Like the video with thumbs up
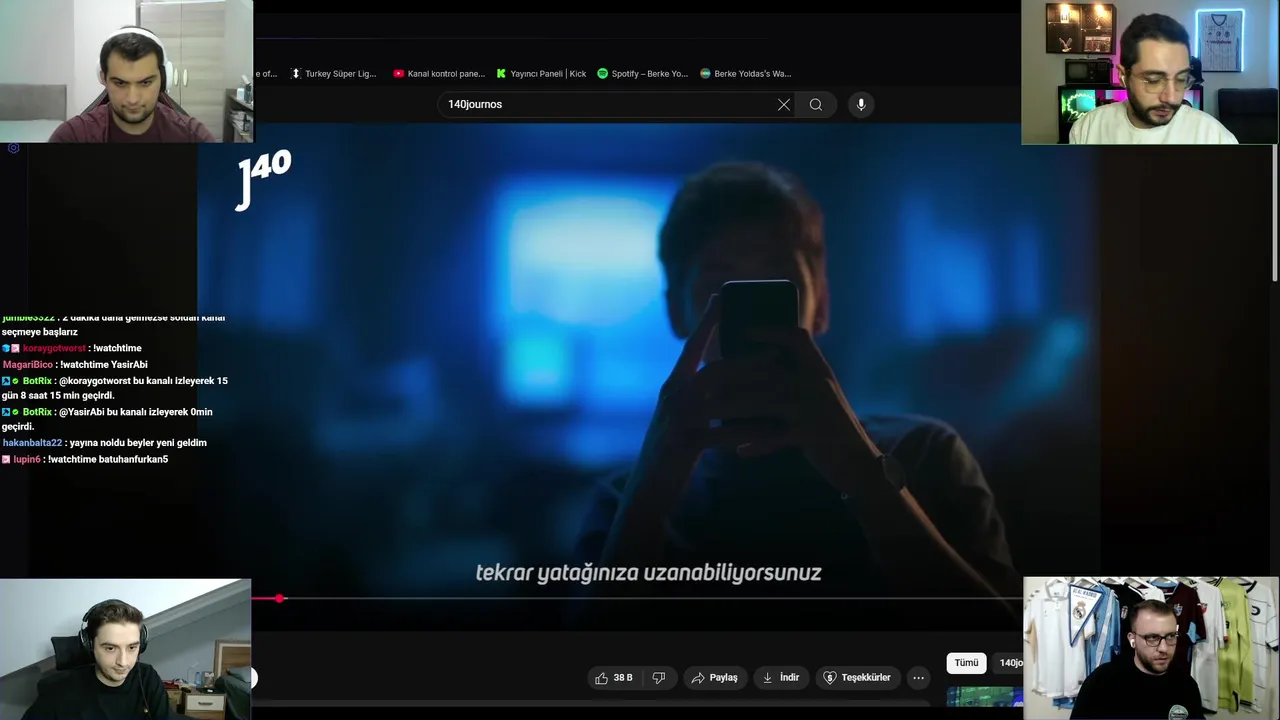Screen dimensions: 1280x720 (x=614, y=678)
